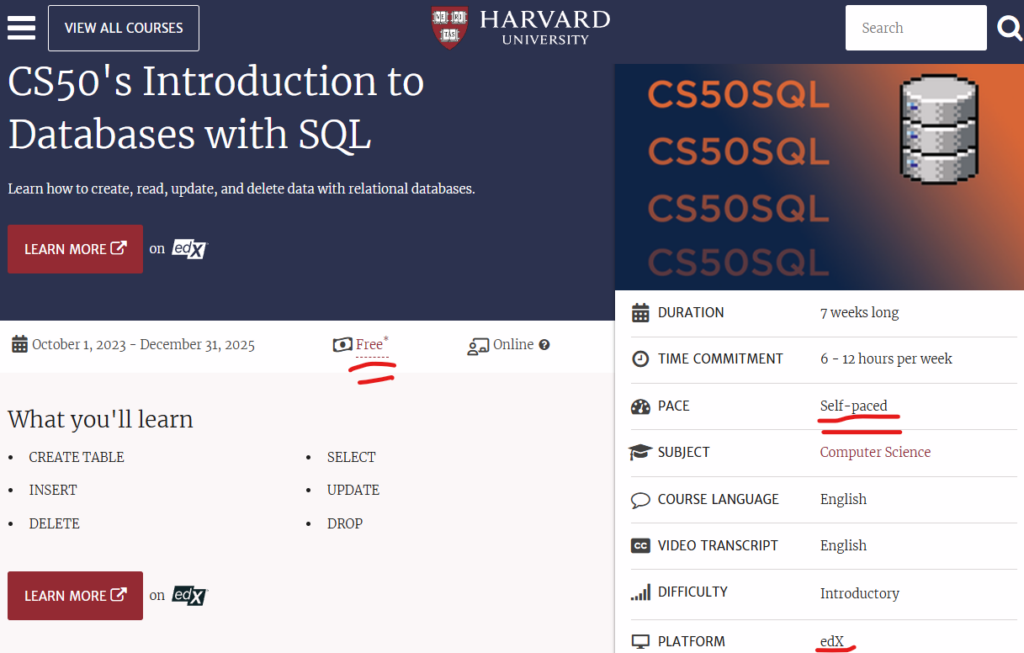Screen dimensions: 1024x653
Task: Click the 'Self-paced' pace value
Action: [x=854, y=406]
